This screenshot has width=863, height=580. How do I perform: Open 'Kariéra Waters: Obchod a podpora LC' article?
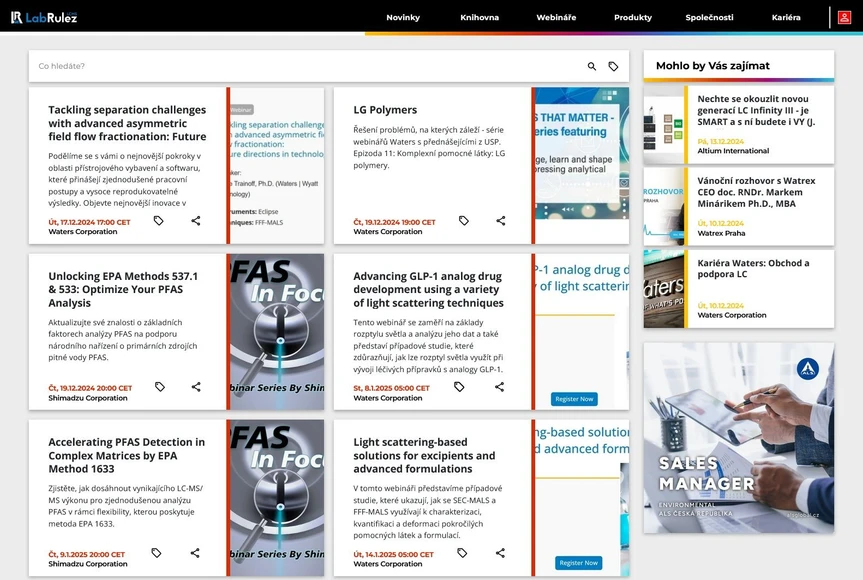(753, 269)
